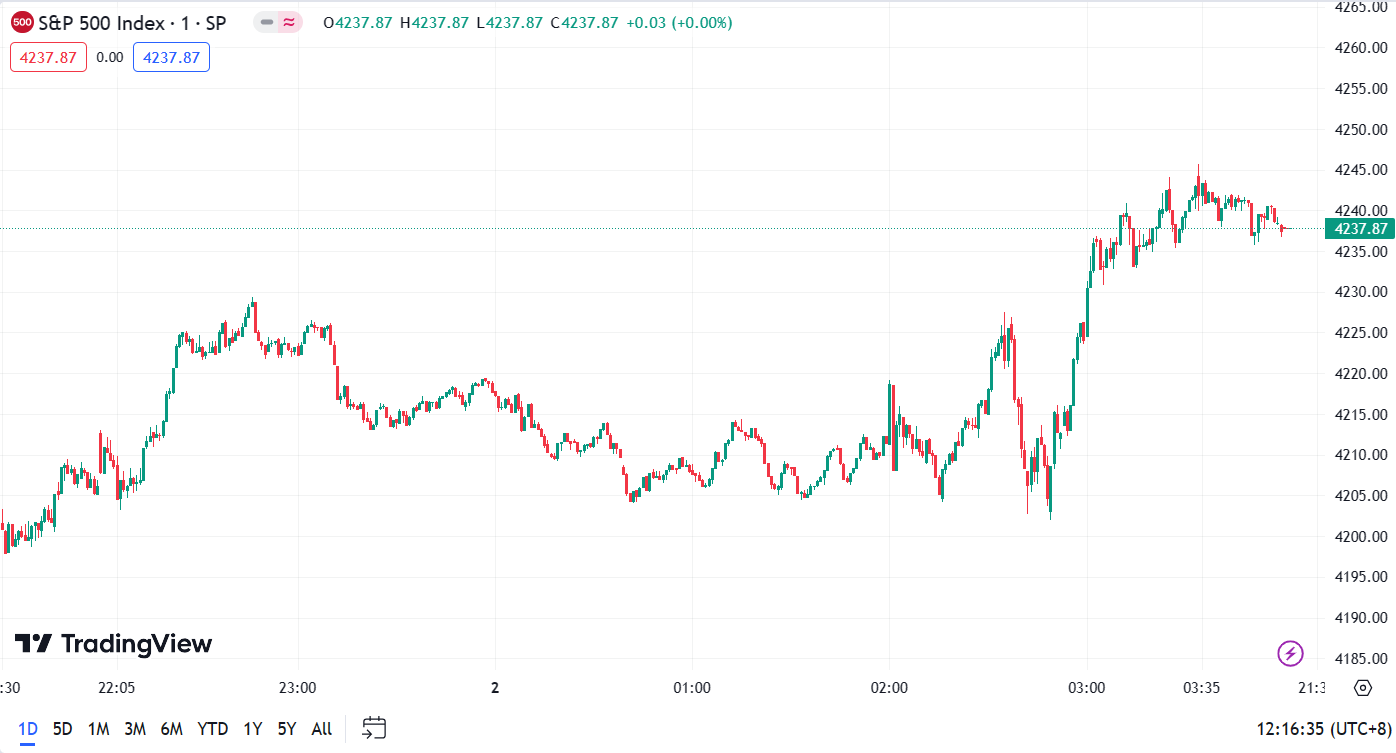Switch to the 5Y range

pyautogui.click(x=287, y=729)
